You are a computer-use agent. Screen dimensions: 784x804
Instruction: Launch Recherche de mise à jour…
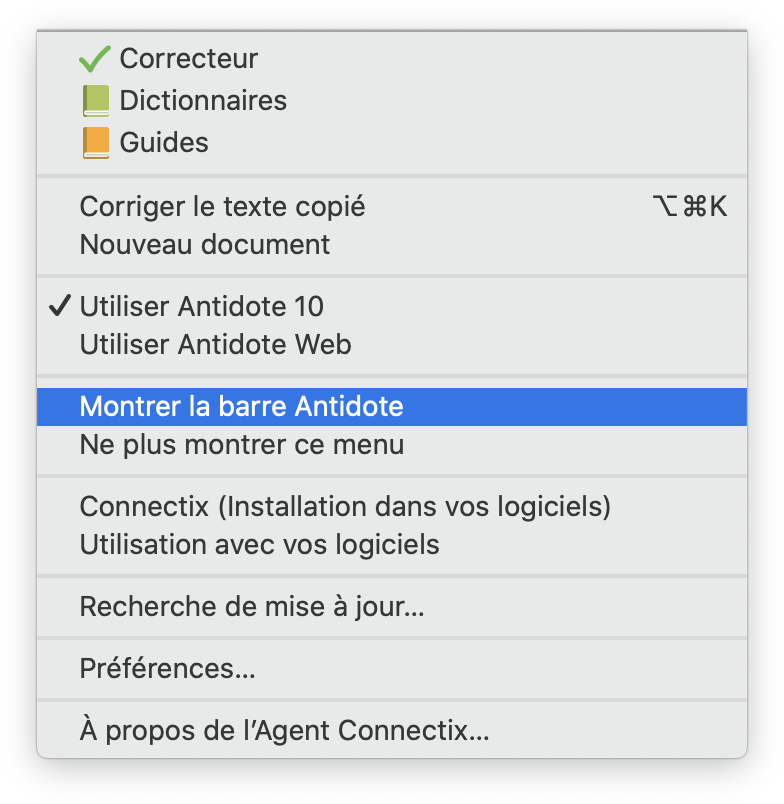(252, 607)
